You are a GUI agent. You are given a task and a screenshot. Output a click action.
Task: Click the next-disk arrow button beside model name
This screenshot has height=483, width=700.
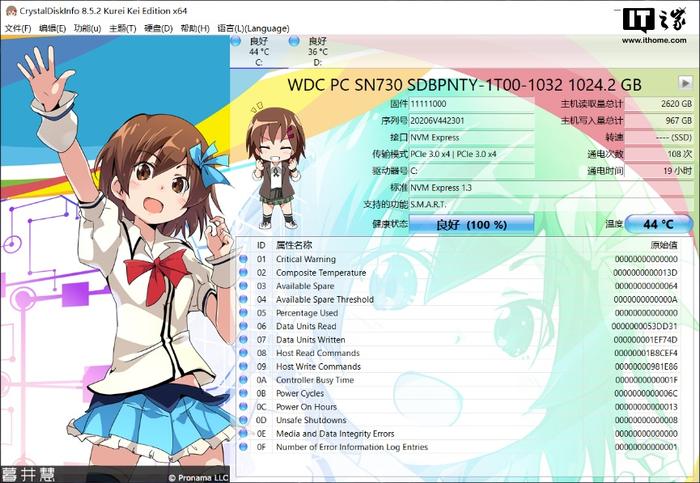685,83
